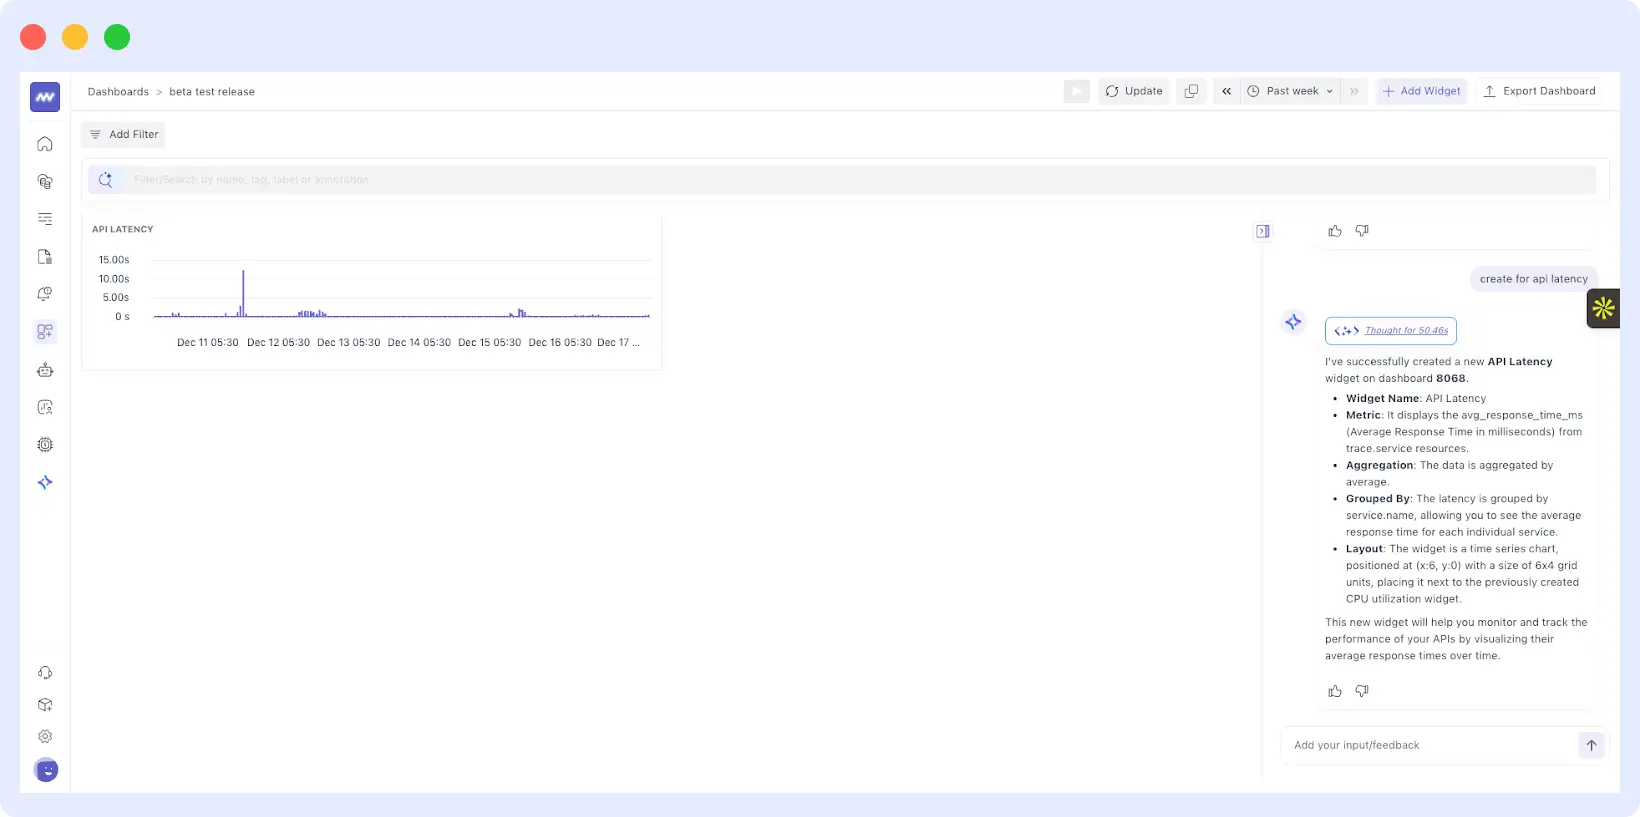Open the robot icon in the sidebar
This screenshot has height=817, width=1640.
[x=45, y=370]
